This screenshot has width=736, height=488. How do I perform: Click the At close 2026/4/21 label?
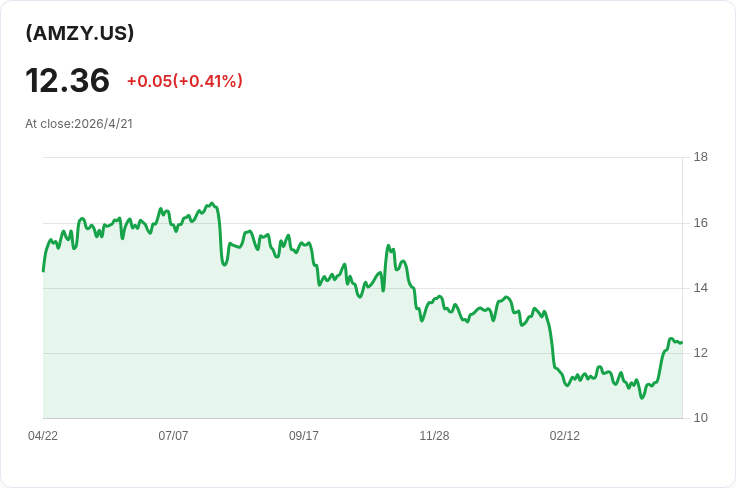(x=79, y=124)
